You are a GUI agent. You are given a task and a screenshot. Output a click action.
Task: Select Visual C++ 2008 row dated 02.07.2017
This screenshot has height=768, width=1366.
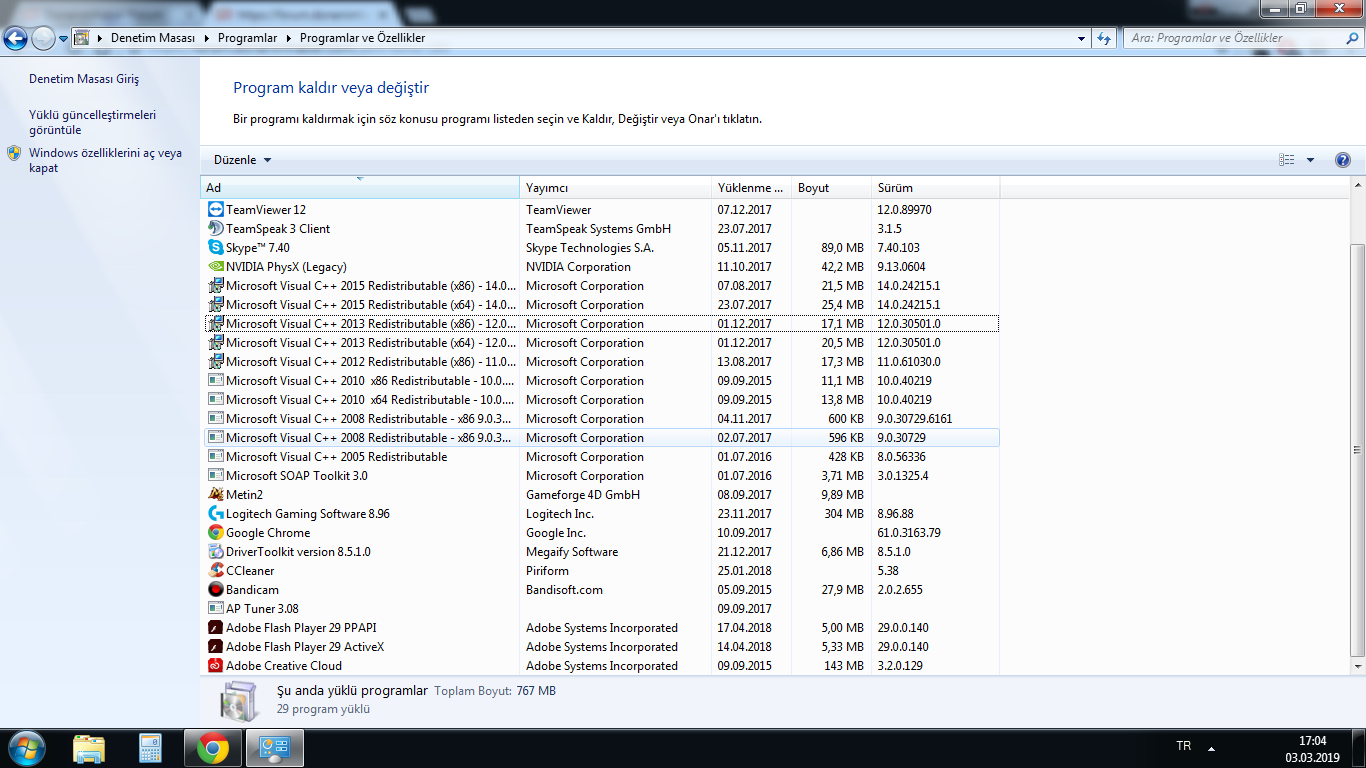pyautogui.click(x=602, y=438)
